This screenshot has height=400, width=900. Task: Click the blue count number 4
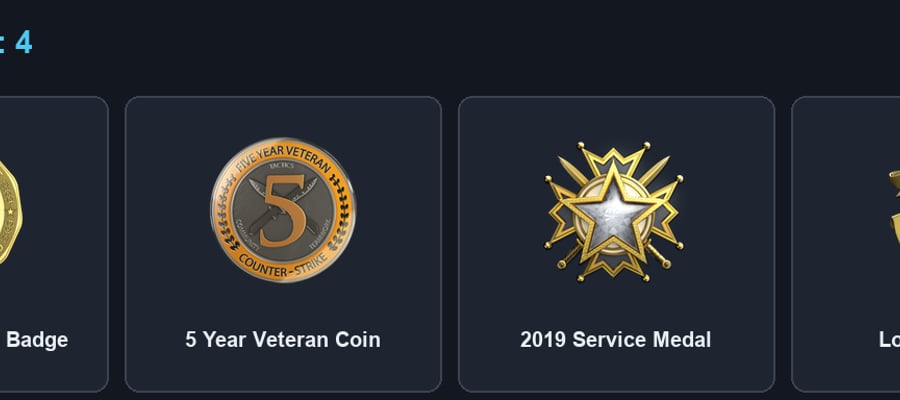tap(24, 42)
